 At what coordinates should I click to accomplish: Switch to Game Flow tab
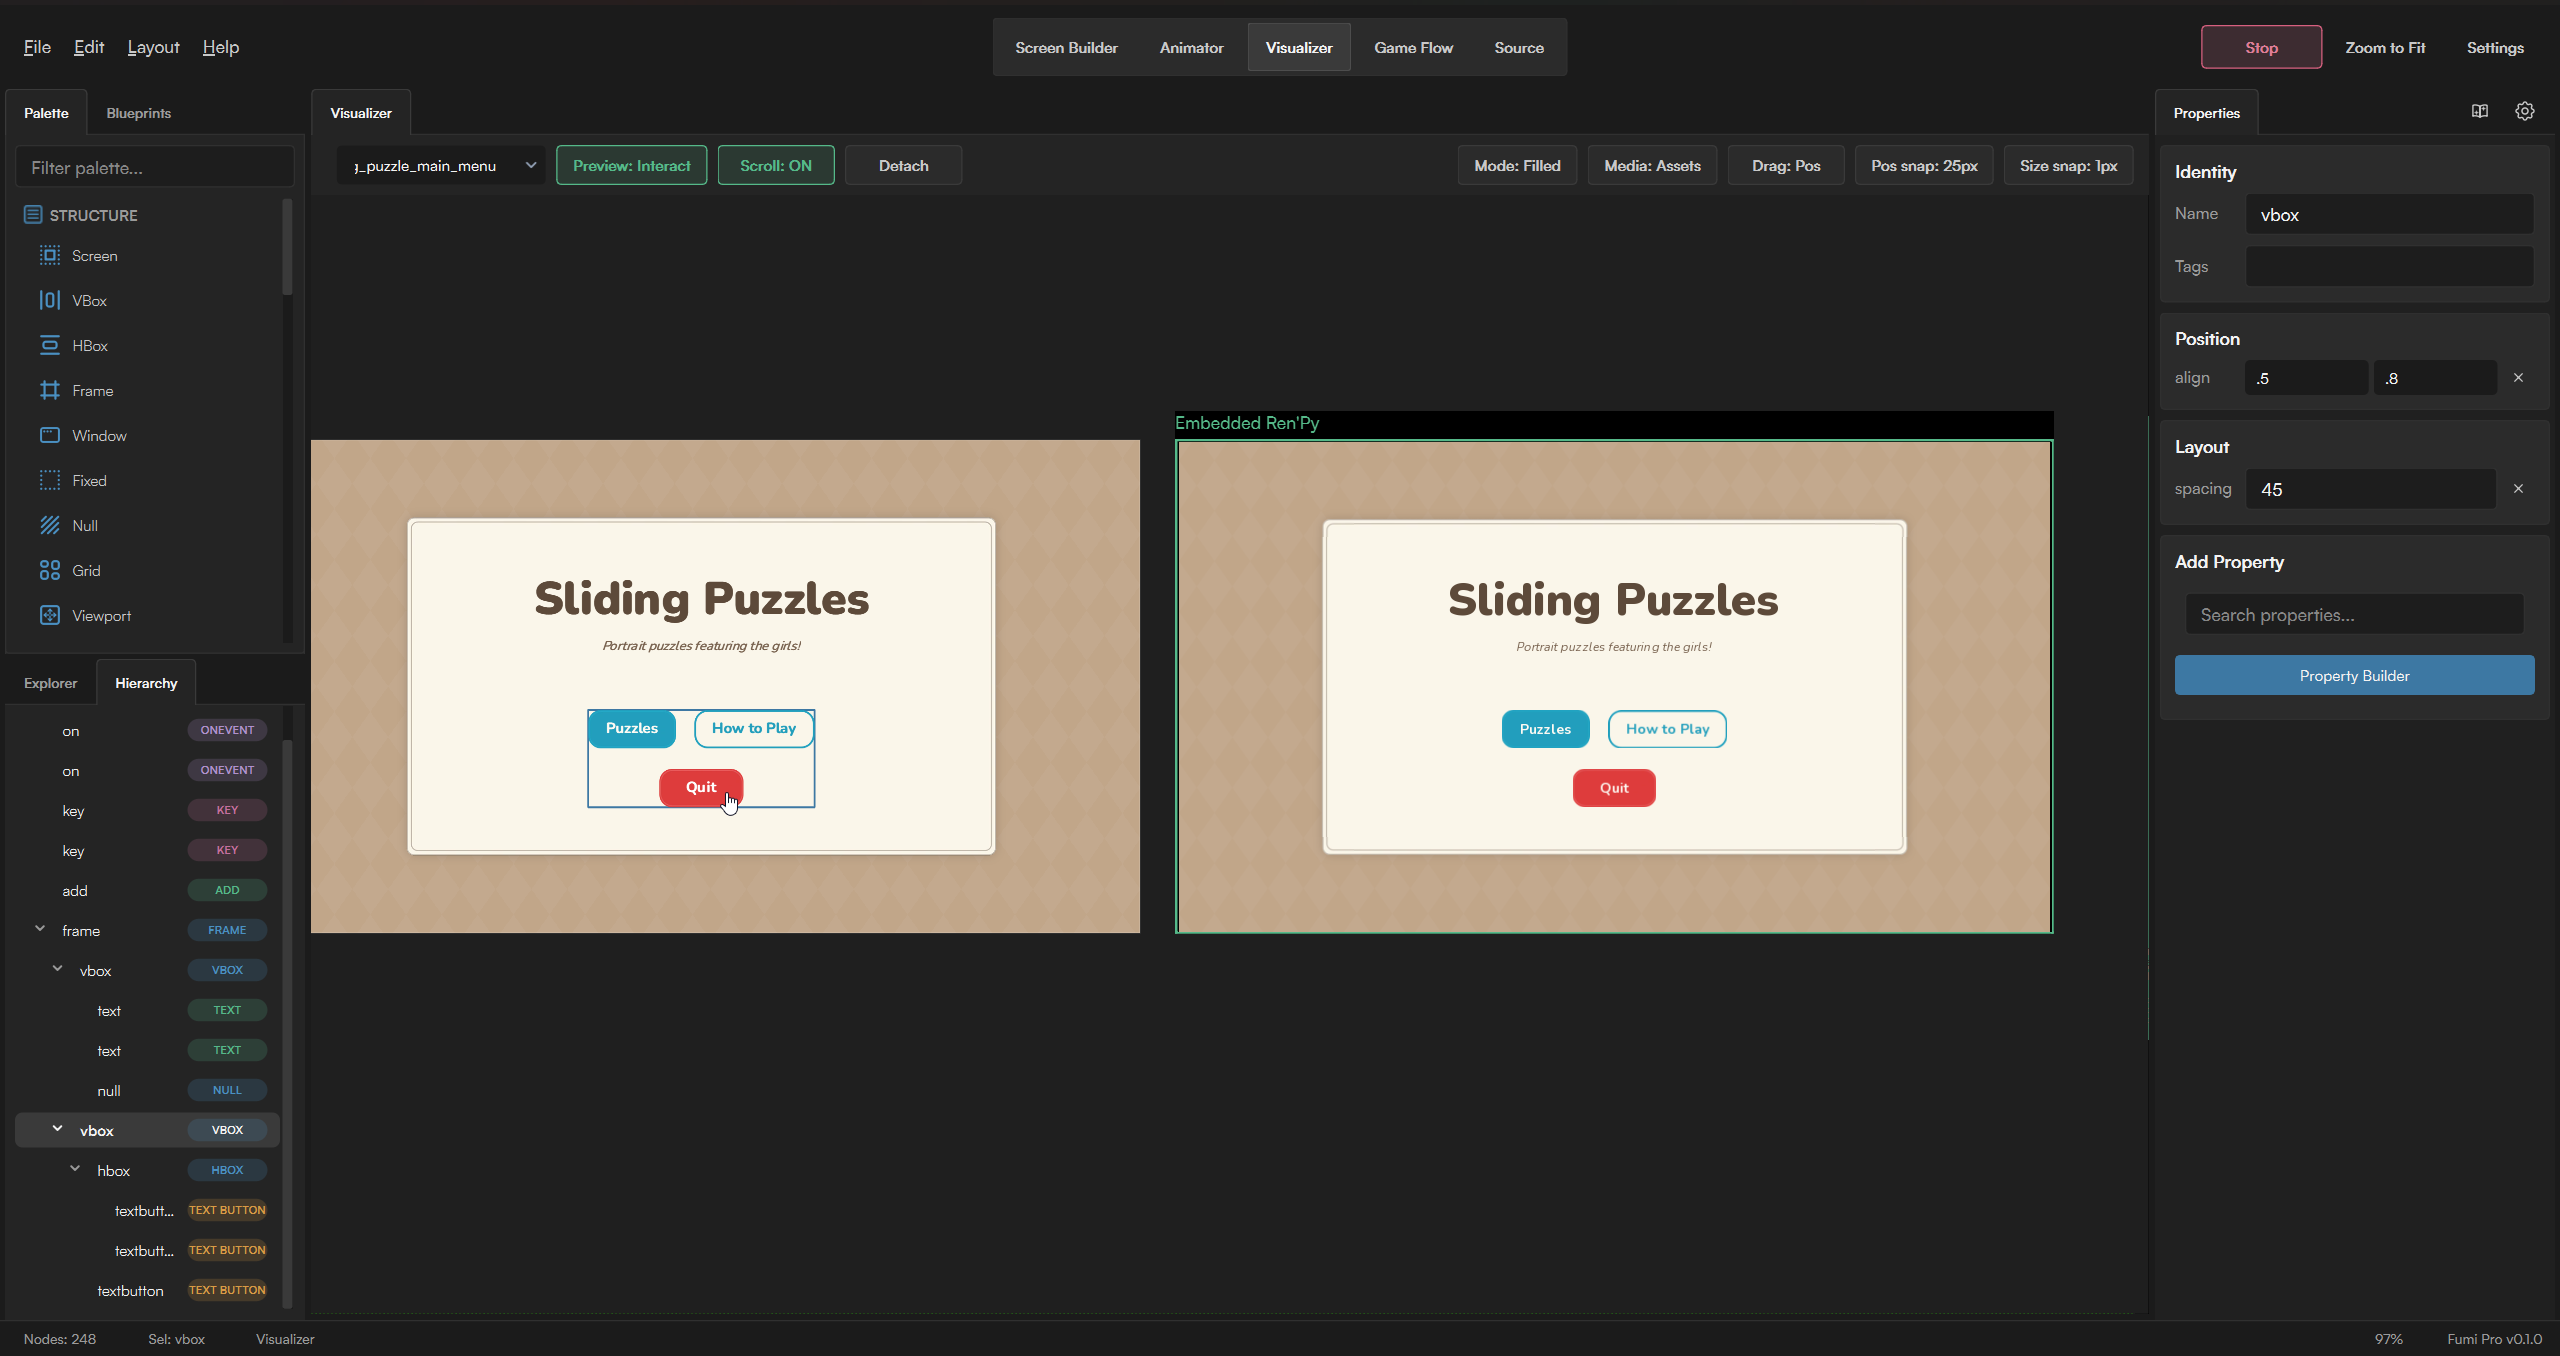point(1413,47)
